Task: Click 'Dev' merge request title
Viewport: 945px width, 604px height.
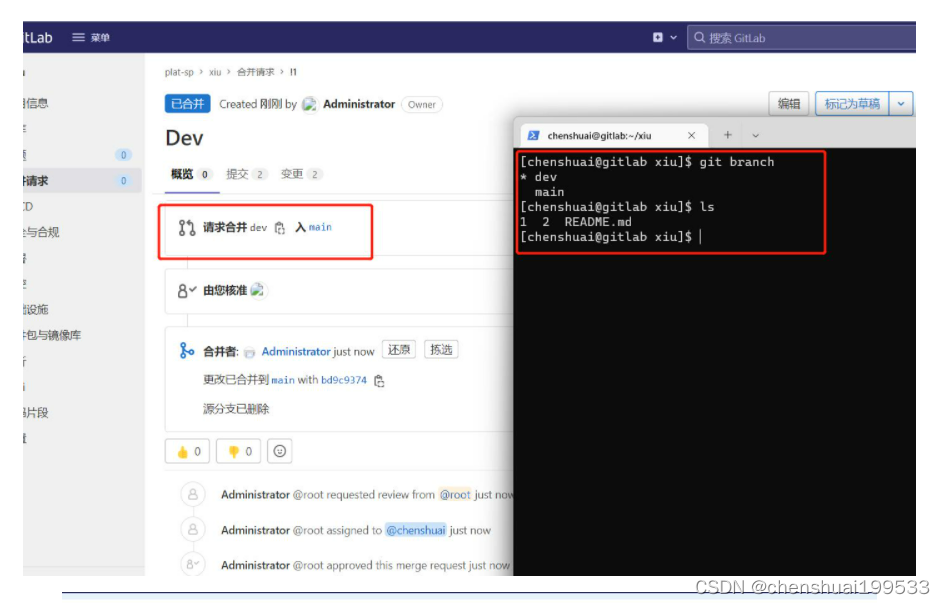Action: click(x=184, y=138)
